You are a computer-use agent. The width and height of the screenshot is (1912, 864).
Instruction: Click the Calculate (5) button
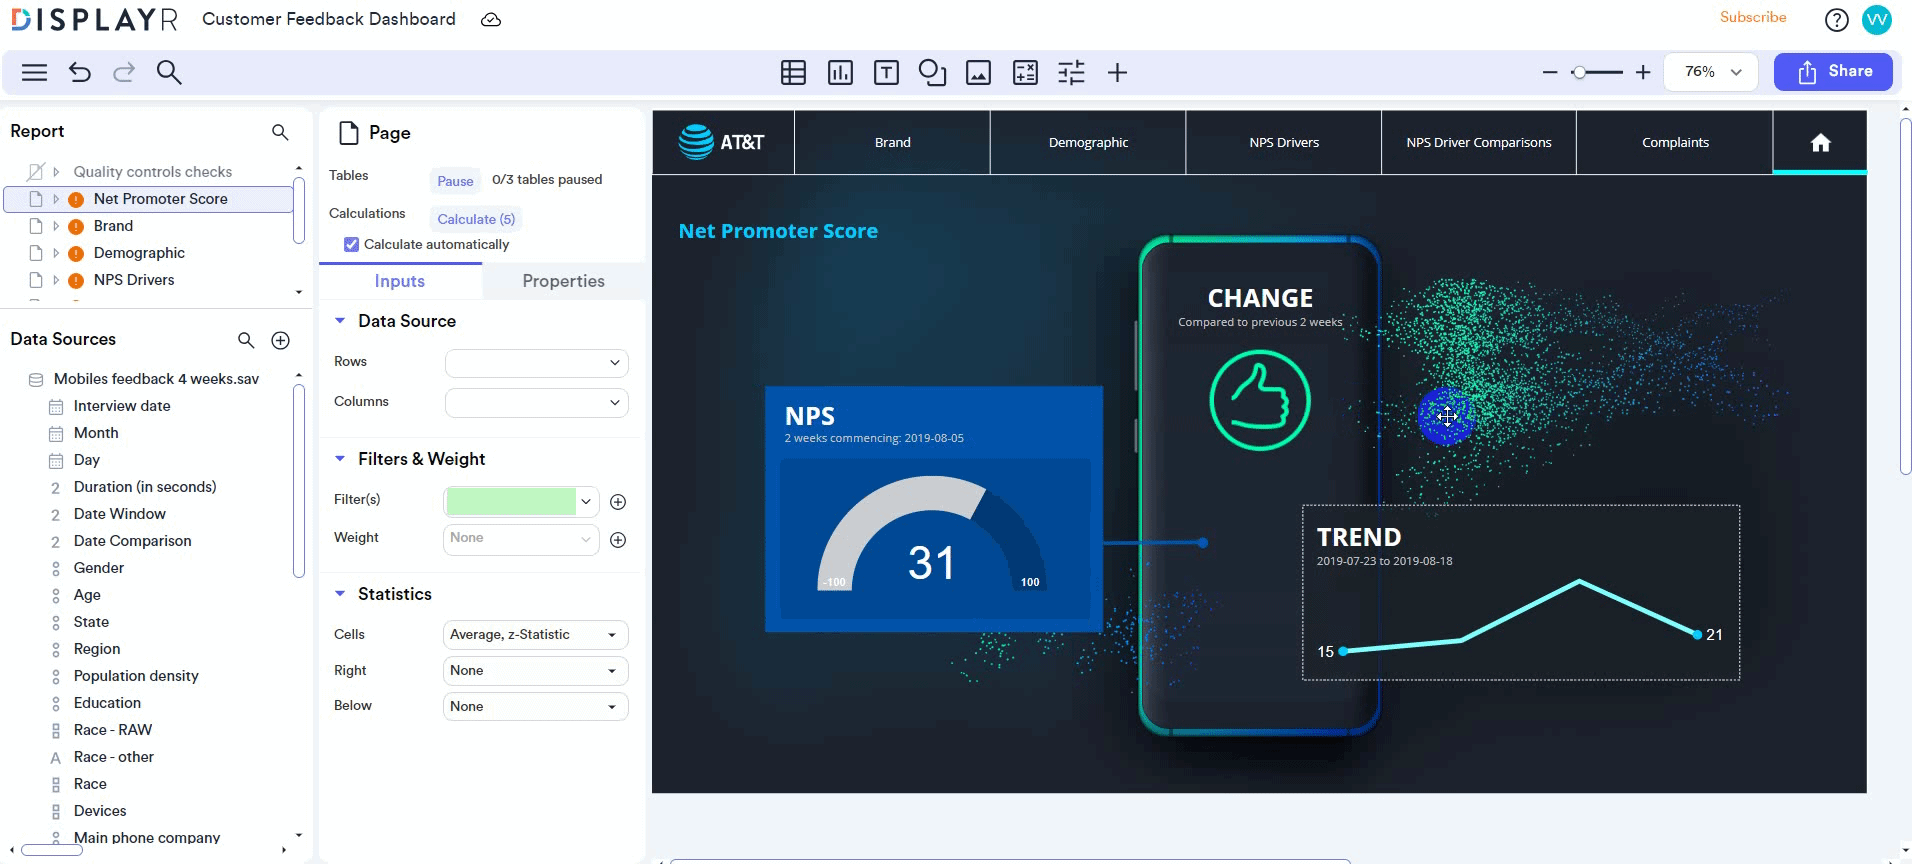click(476, 219)
